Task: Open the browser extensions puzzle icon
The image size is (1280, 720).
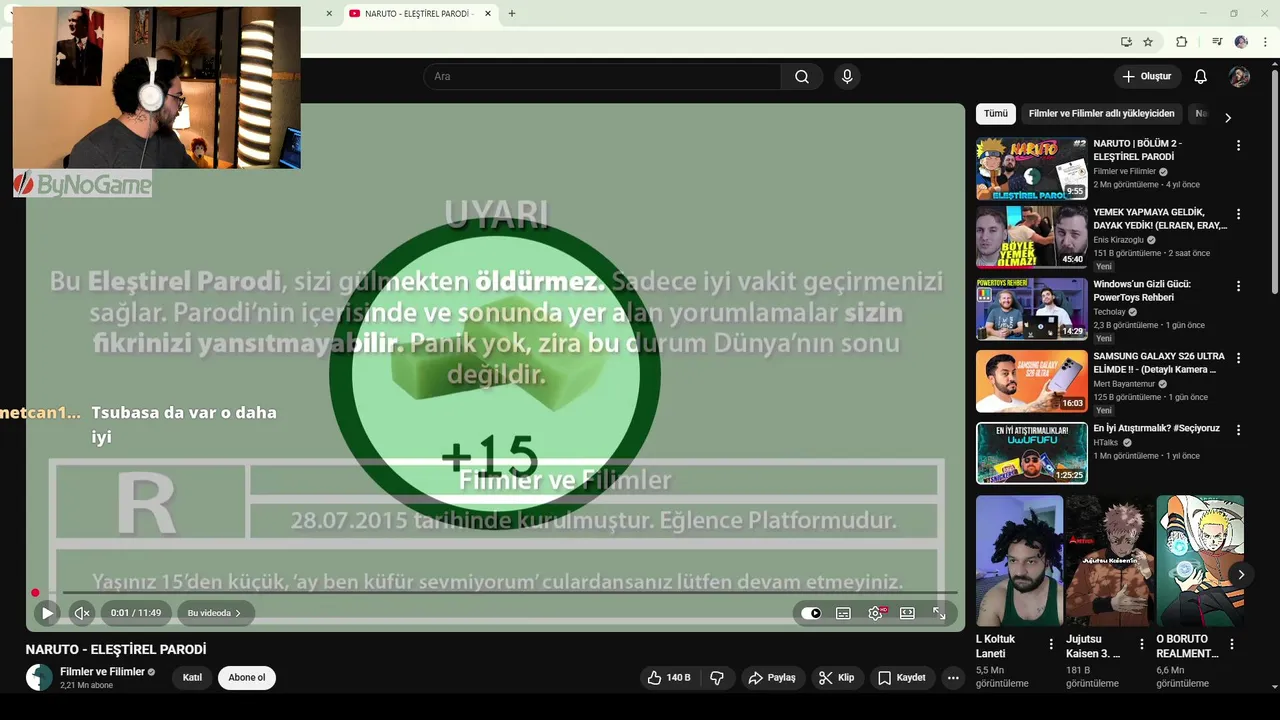Action: click(x=1181, y=42)
